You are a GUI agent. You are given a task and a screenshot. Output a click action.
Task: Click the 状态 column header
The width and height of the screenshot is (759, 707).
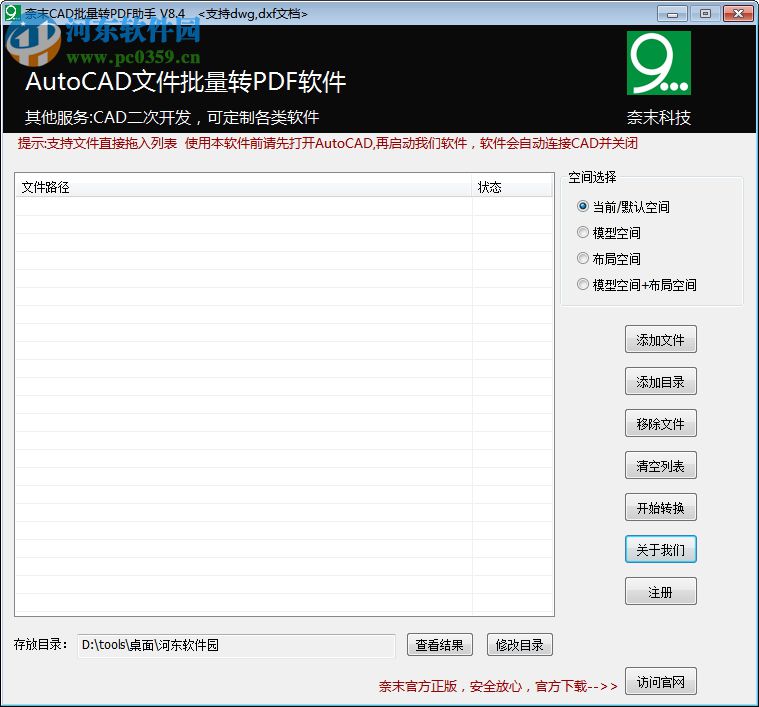(512, 187)
